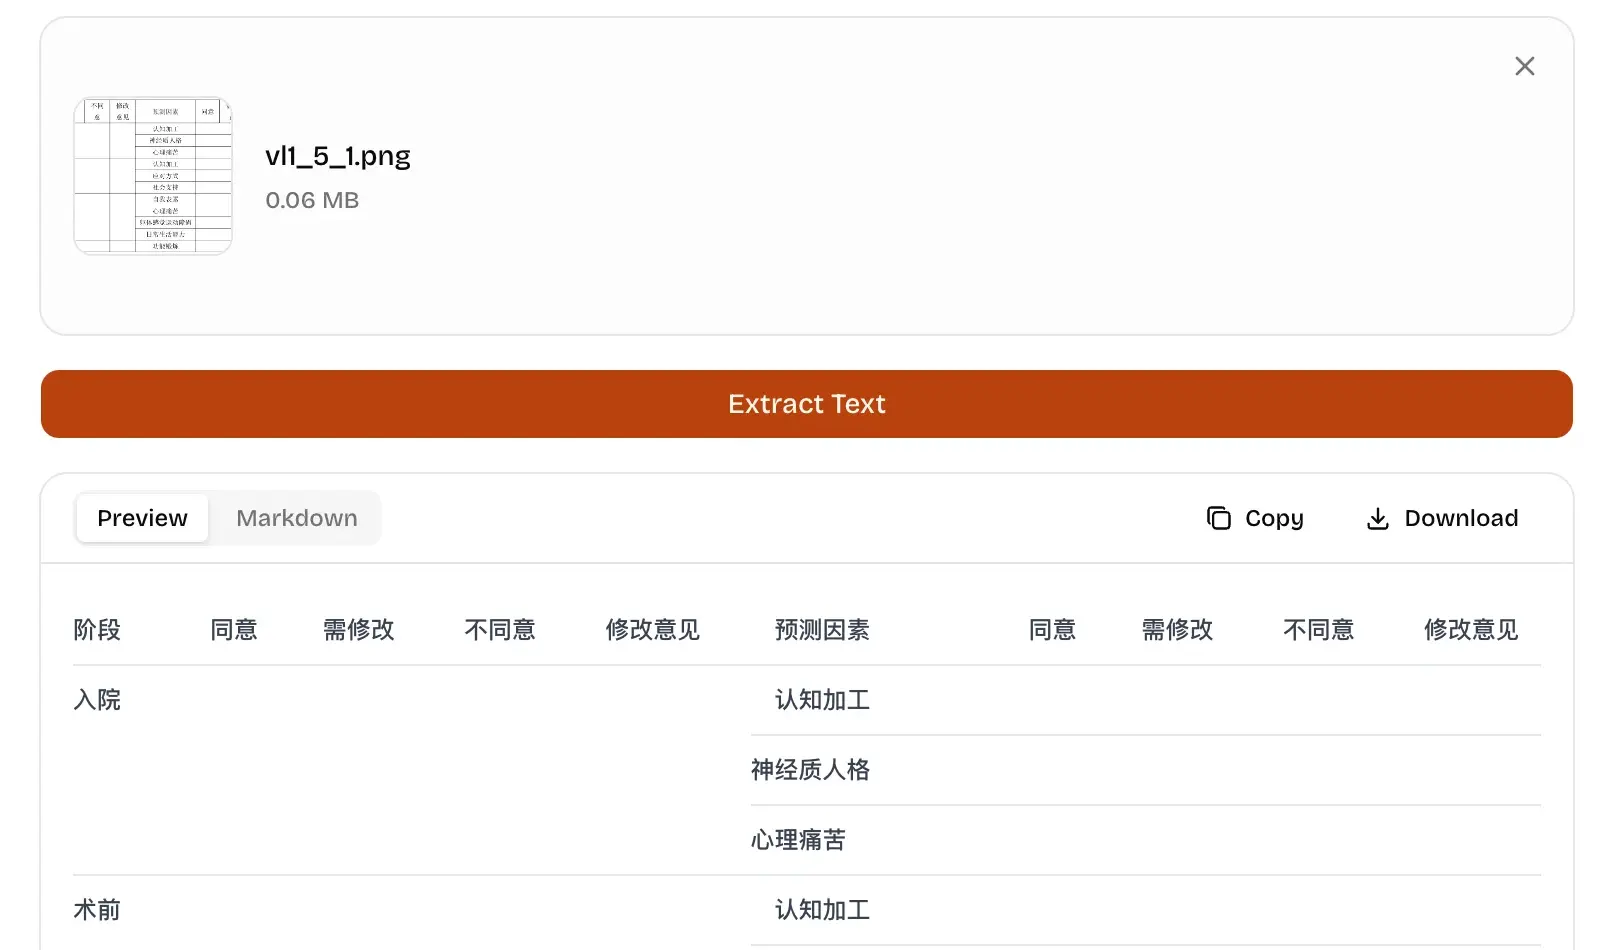Select the 神经质人格 cell text
This screenshot has width=1622, height=950.
tap(810, 770)
